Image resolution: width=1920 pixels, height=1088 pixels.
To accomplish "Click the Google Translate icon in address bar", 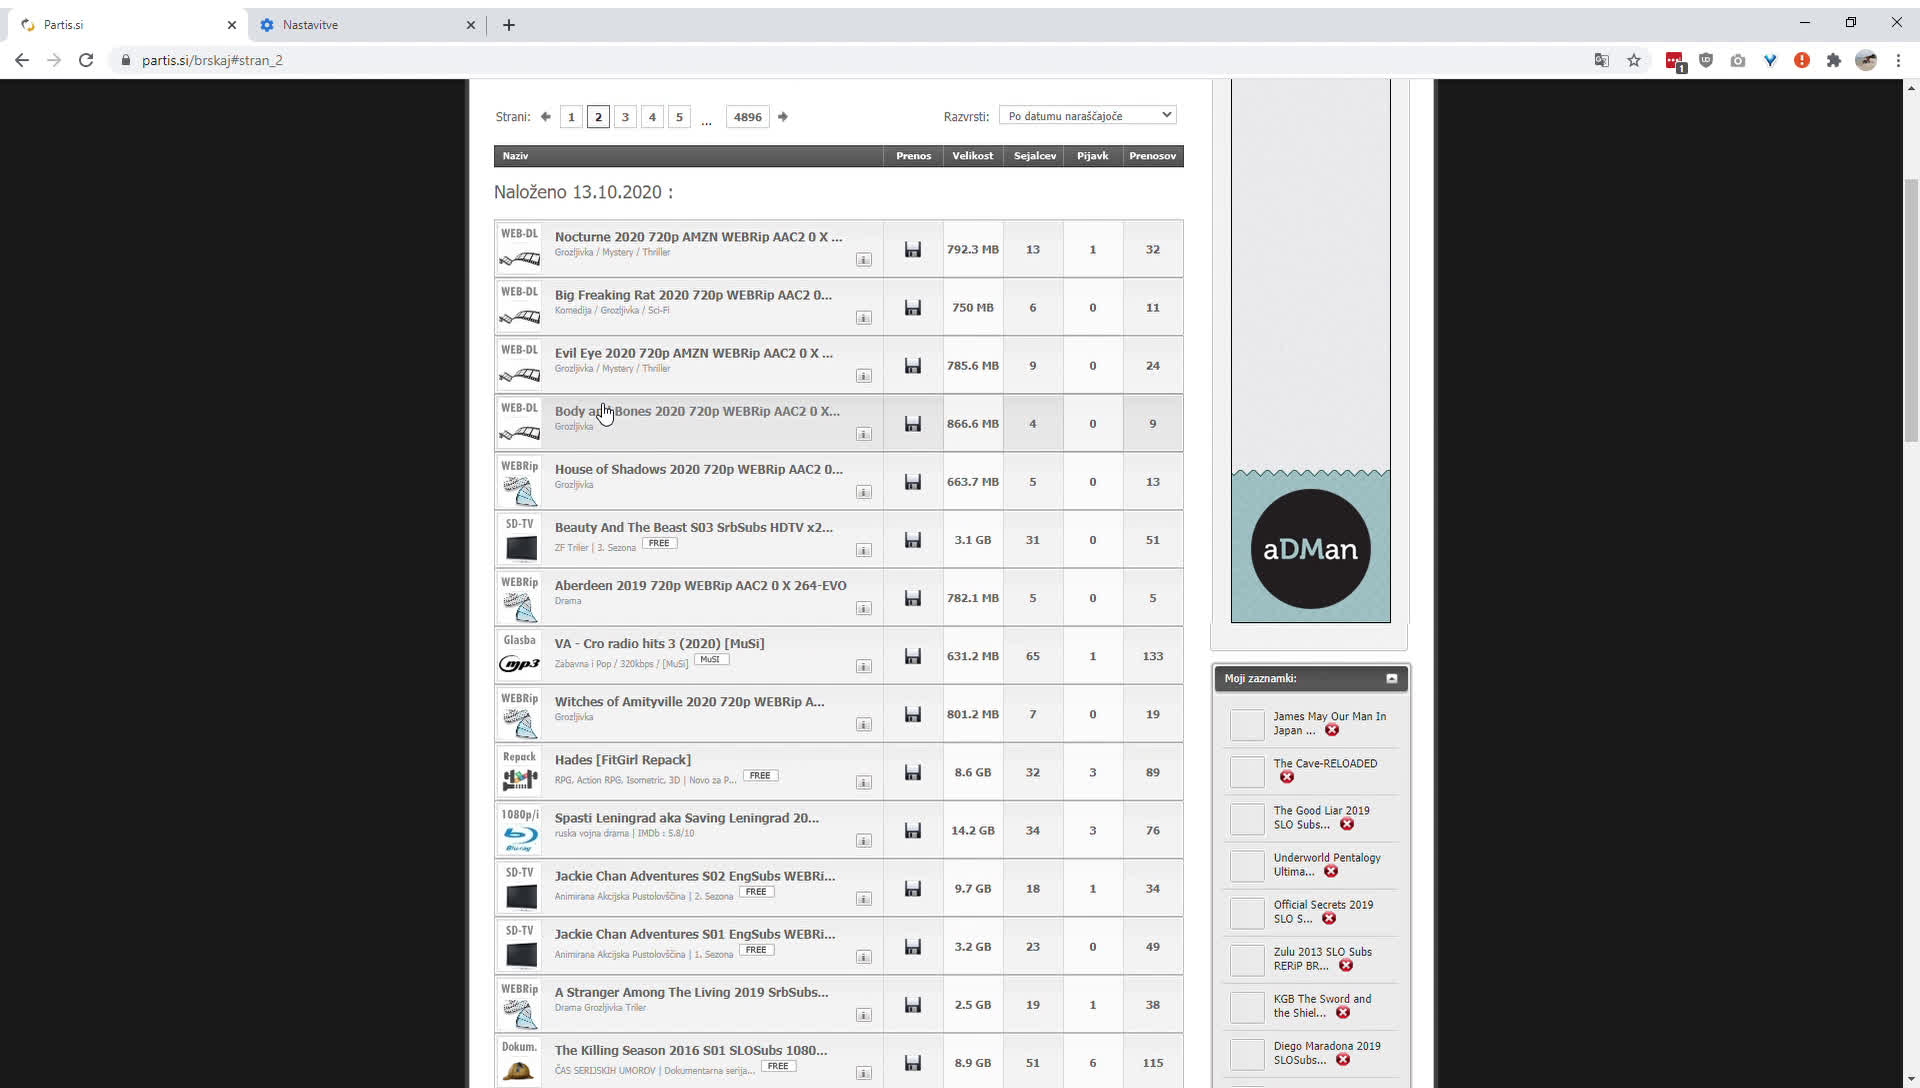I will 1601,60.
